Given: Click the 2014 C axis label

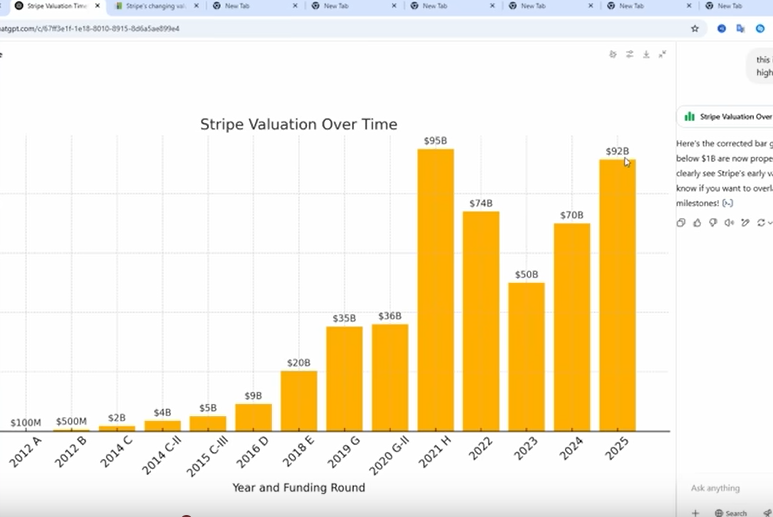Looking at the screenshot, I should point(116,451).
